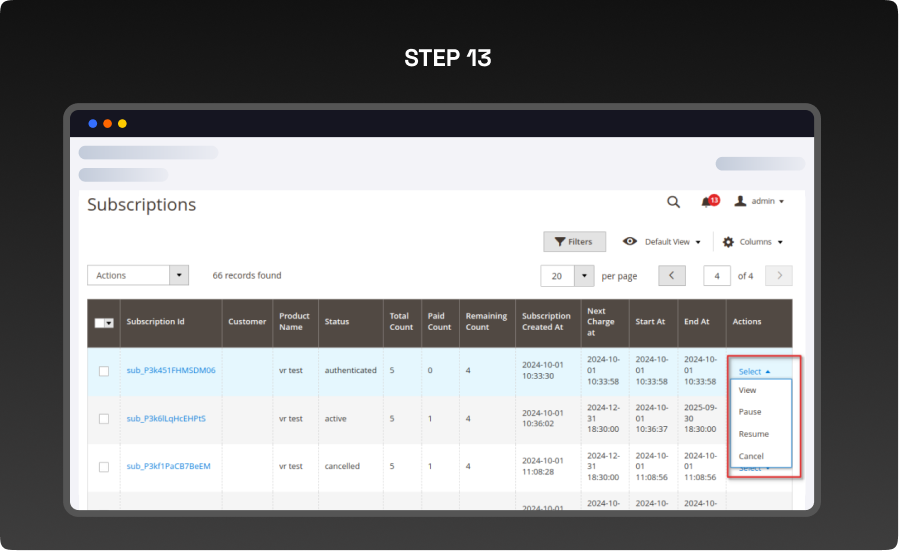Check the box for sub_P3kf1PaCB7BeEM row
Image resolution: width=899 pixels, height=551 pixels.
[x=104, y=467]
